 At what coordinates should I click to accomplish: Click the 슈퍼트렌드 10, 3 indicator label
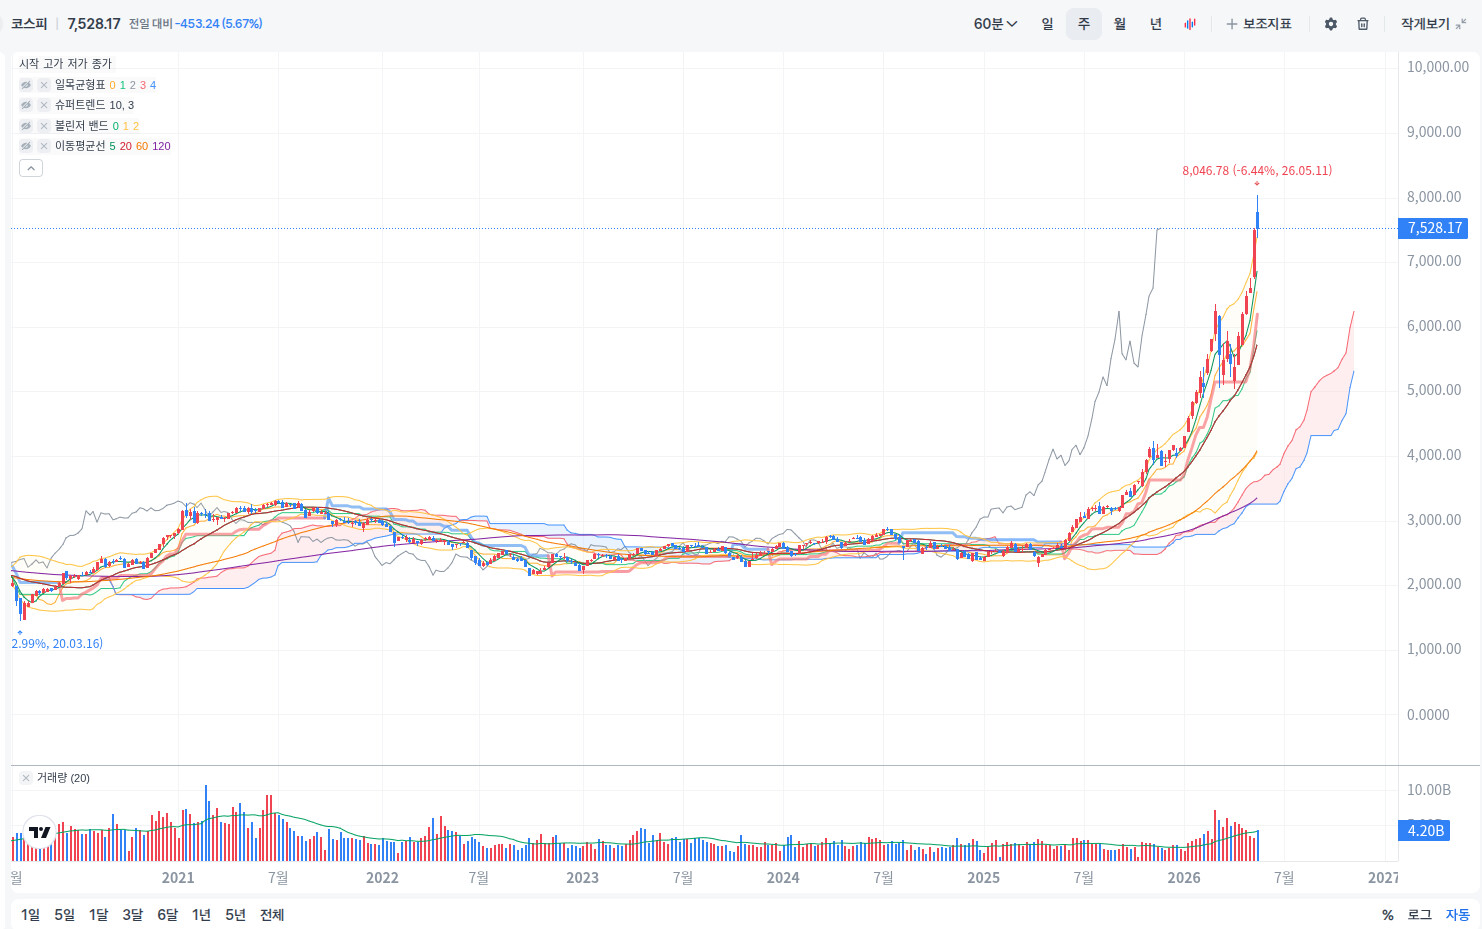pyautogui.click(x=94, y=105)
